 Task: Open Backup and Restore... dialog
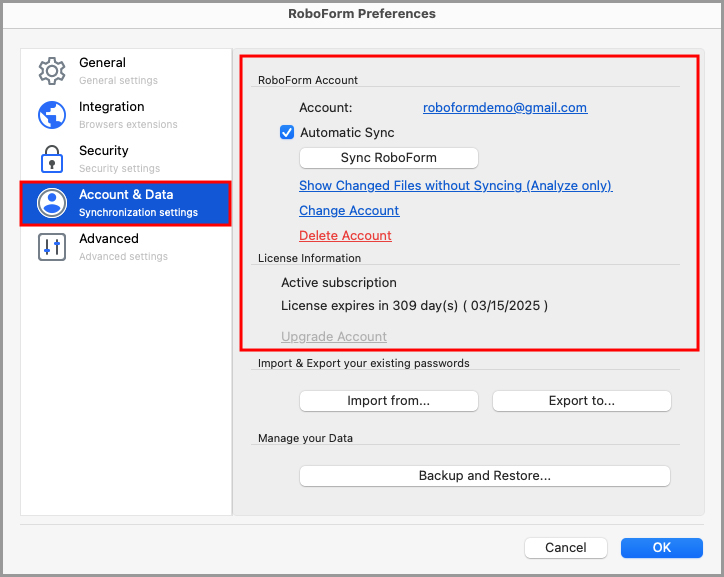[485, 475]
